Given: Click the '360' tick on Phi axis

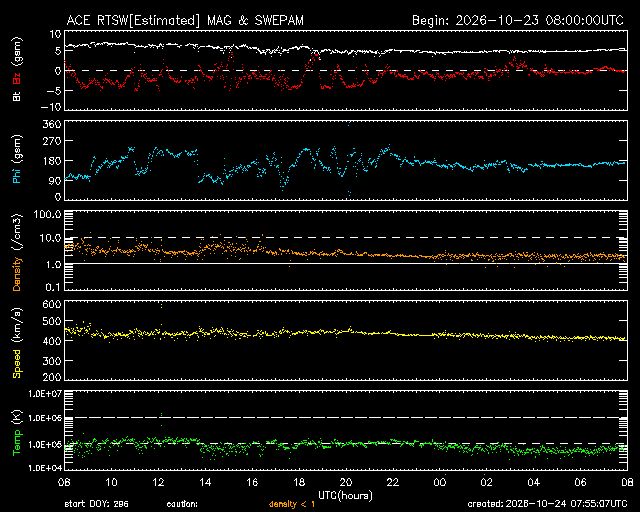Looking at the screenshot, I should coord(52,124).
